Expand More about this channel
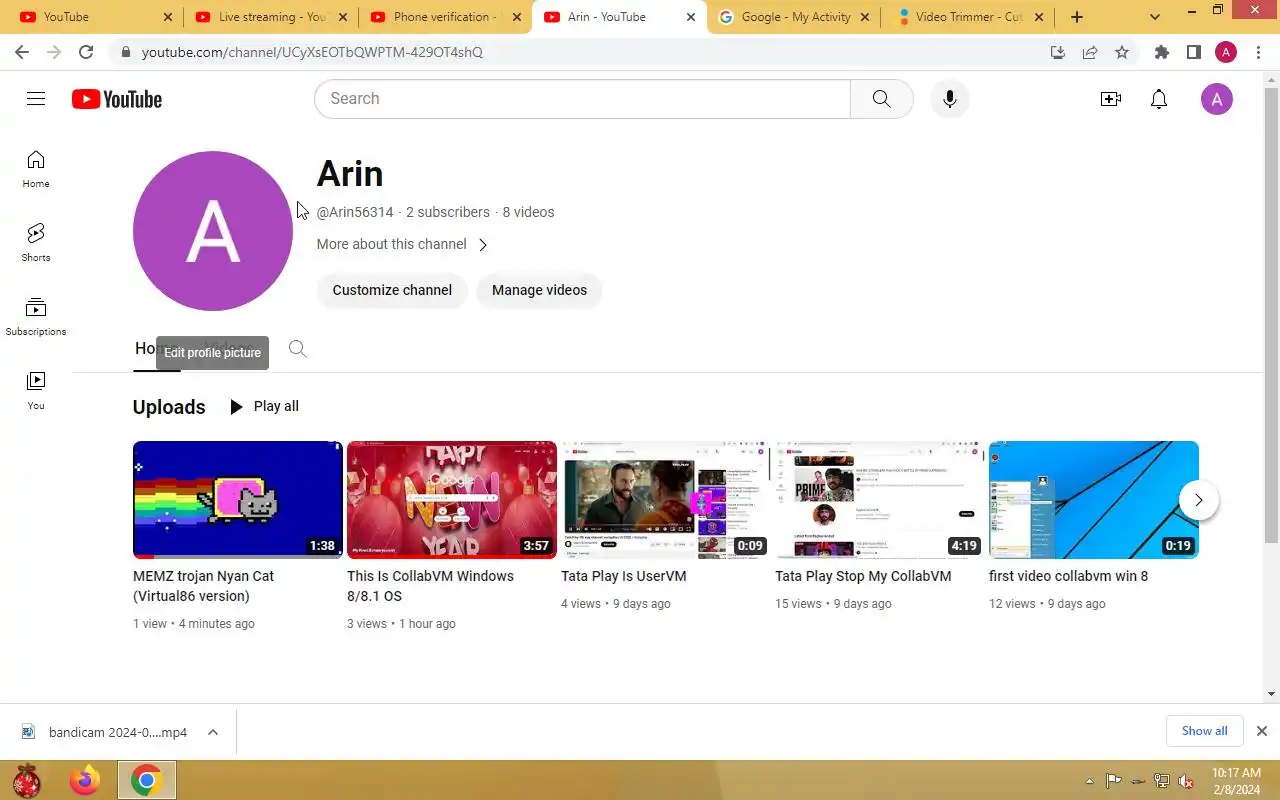Image resolution: width=1280 pixels, height=800 pixels. [x=402, y=244]
